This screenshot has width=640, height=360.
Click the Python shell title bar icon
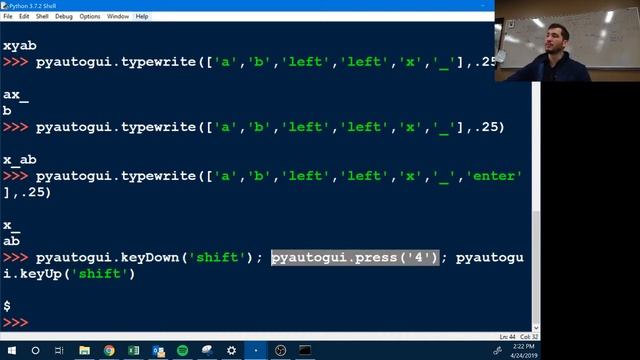pyautogui.click(x=4, y=6)
